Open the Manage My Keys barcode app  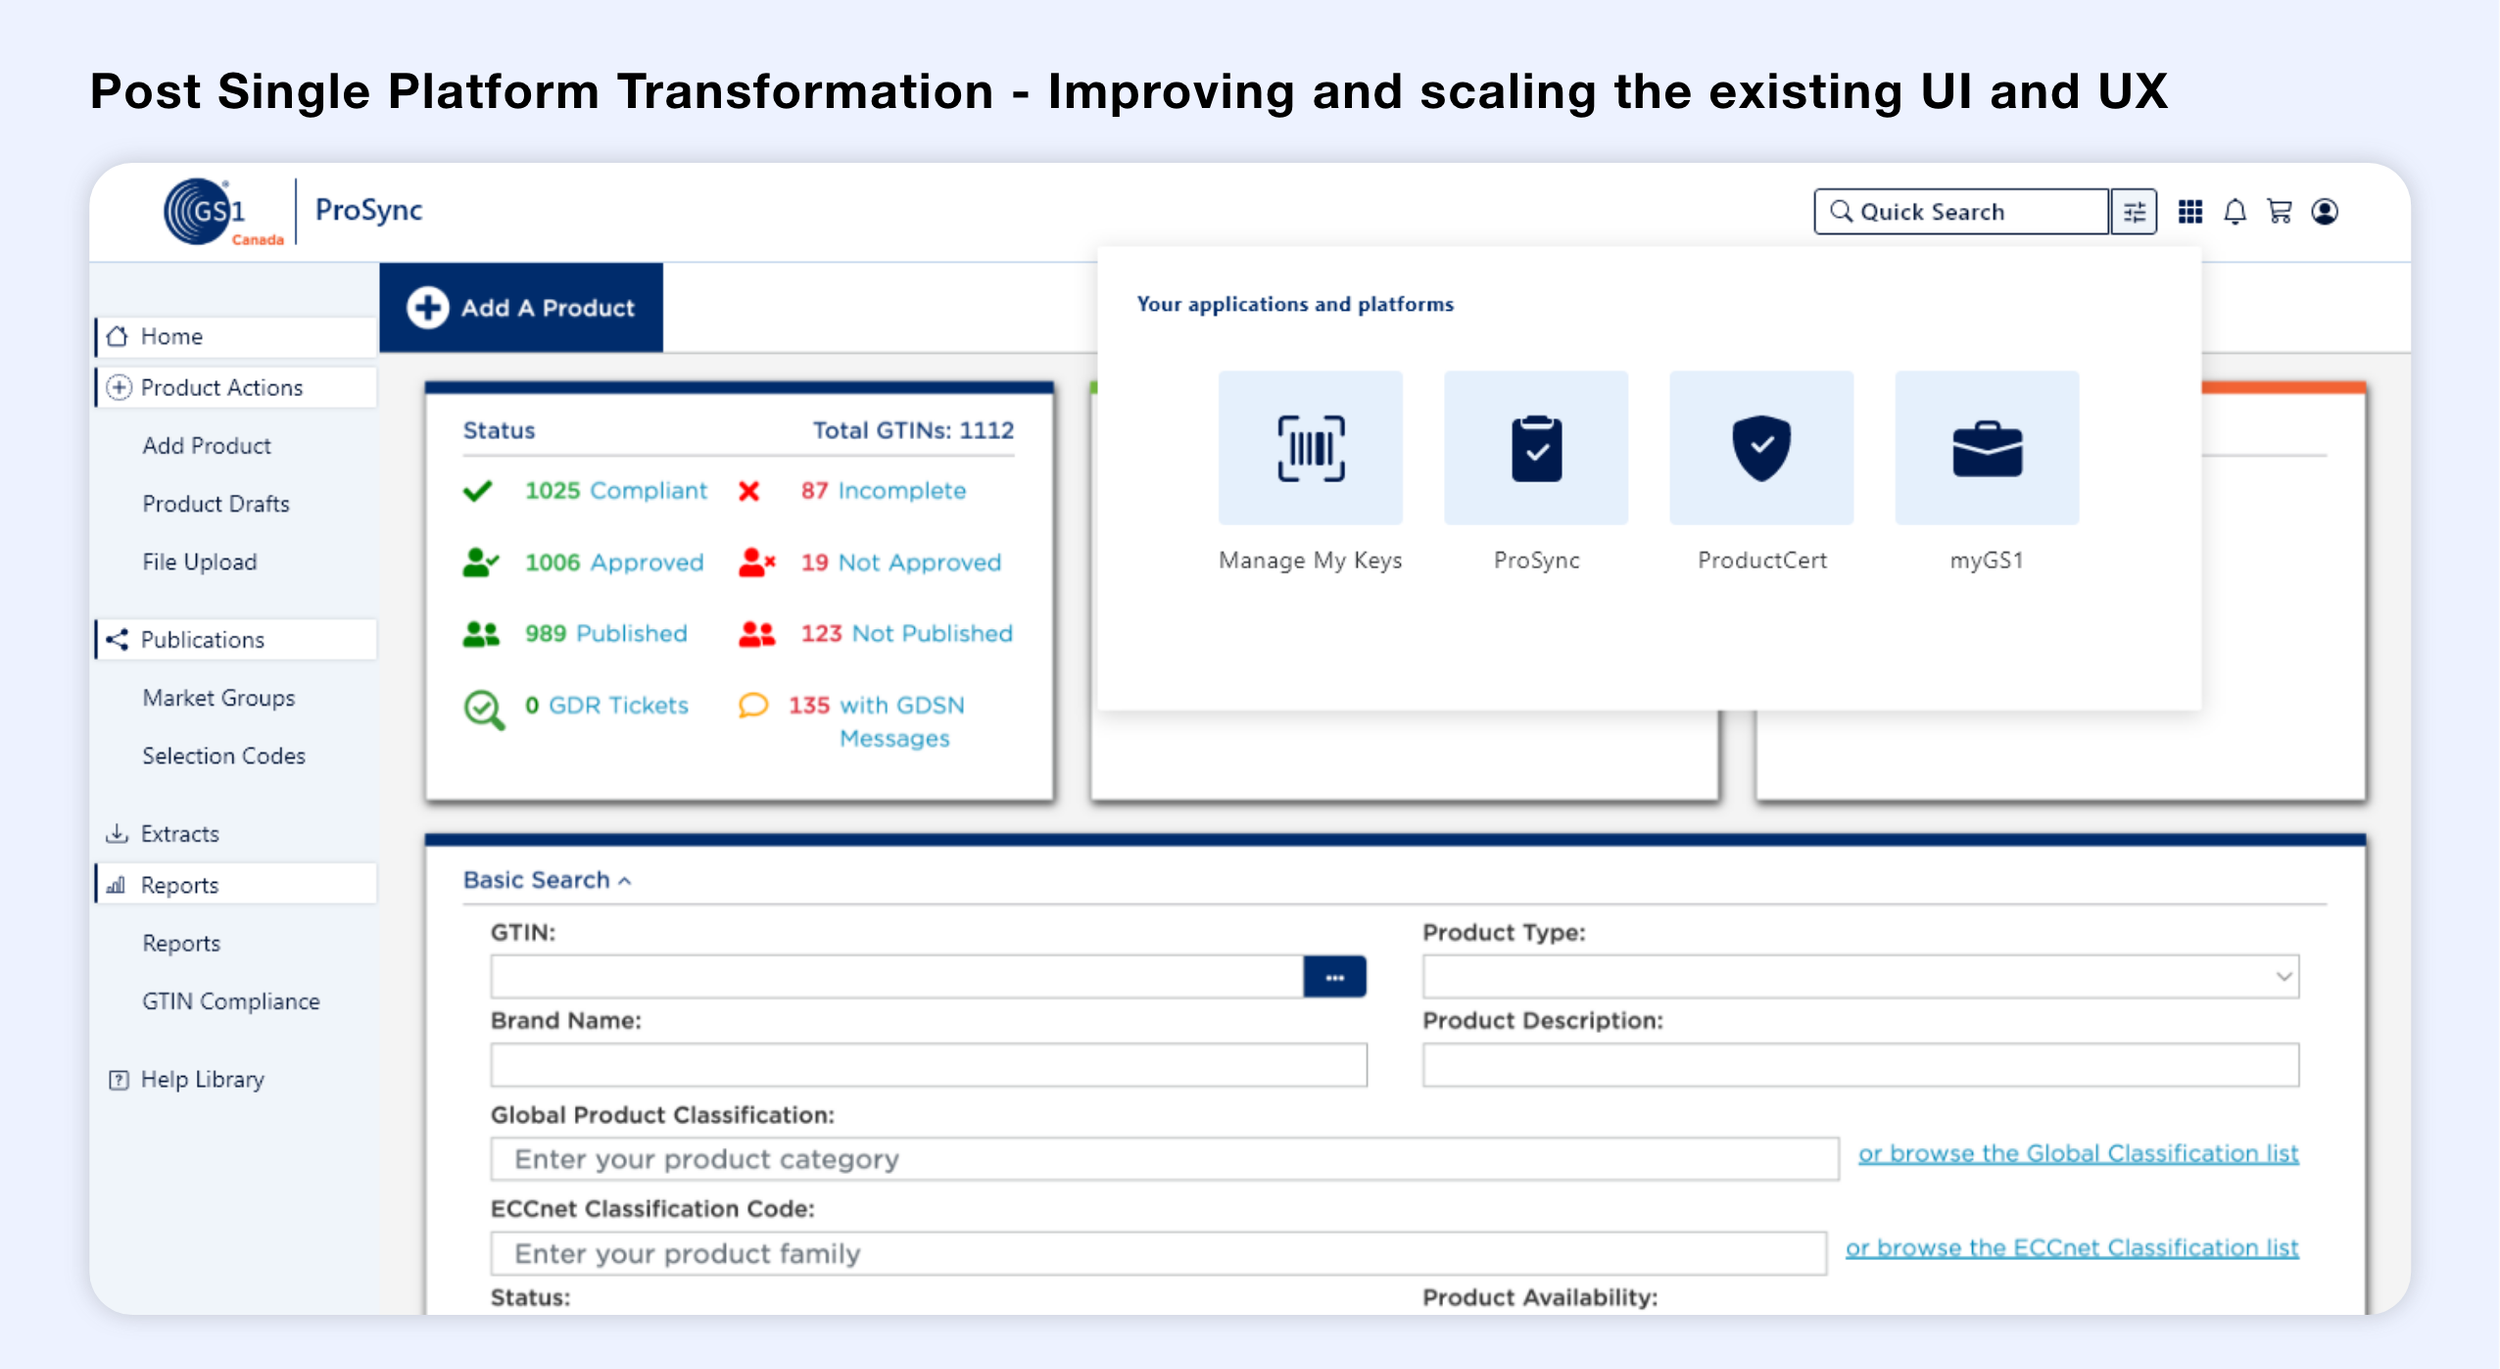point(1310,448)
